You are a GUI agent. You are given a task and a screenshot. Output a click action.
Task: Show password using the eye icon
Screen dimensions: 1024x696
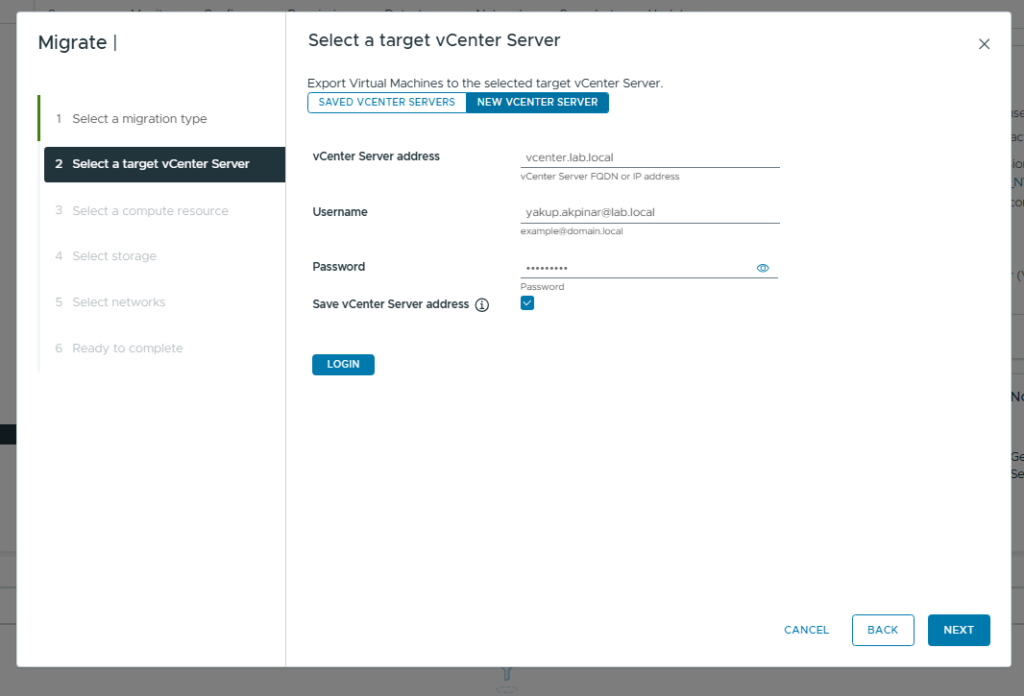763,268
